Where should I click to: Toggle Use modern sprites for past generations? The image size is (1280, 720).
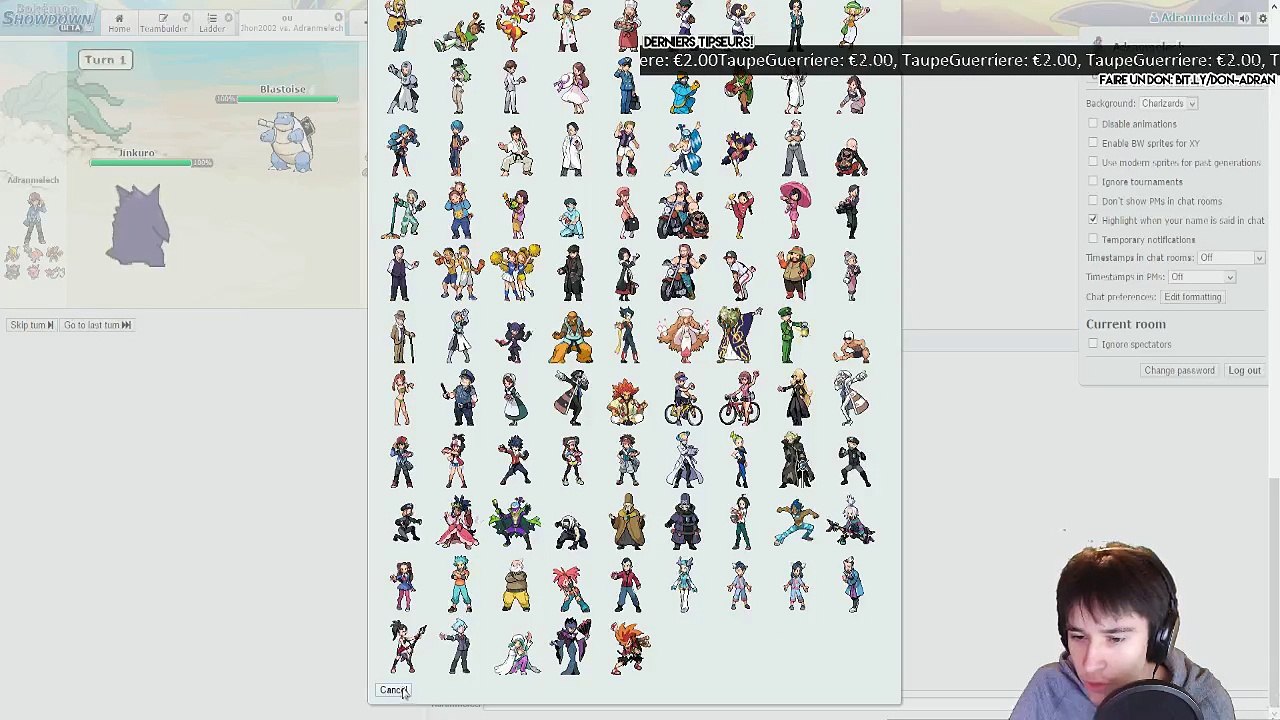pyautogui.click(x=1093, y=162)
